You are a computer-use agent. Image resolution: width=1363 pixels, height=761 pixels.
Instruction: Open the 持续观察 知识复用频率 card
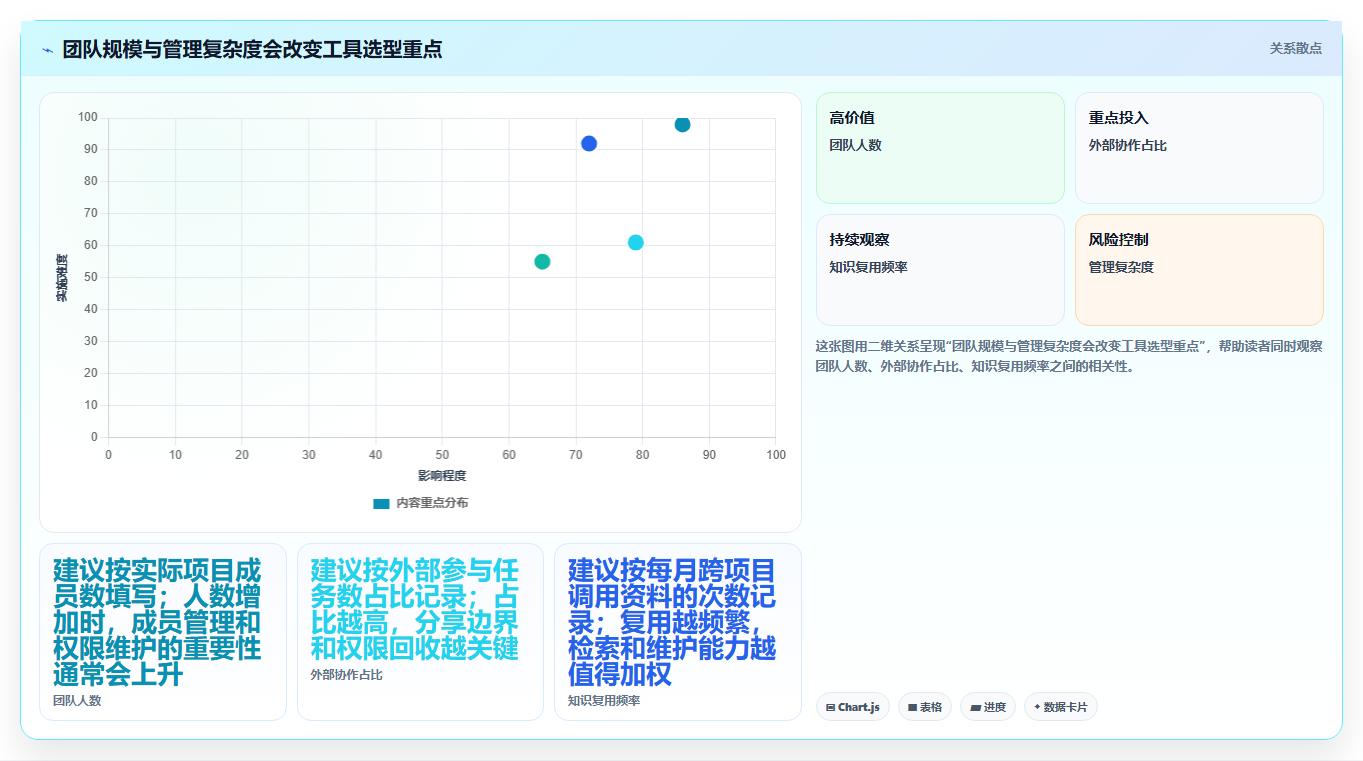(940, 270)
